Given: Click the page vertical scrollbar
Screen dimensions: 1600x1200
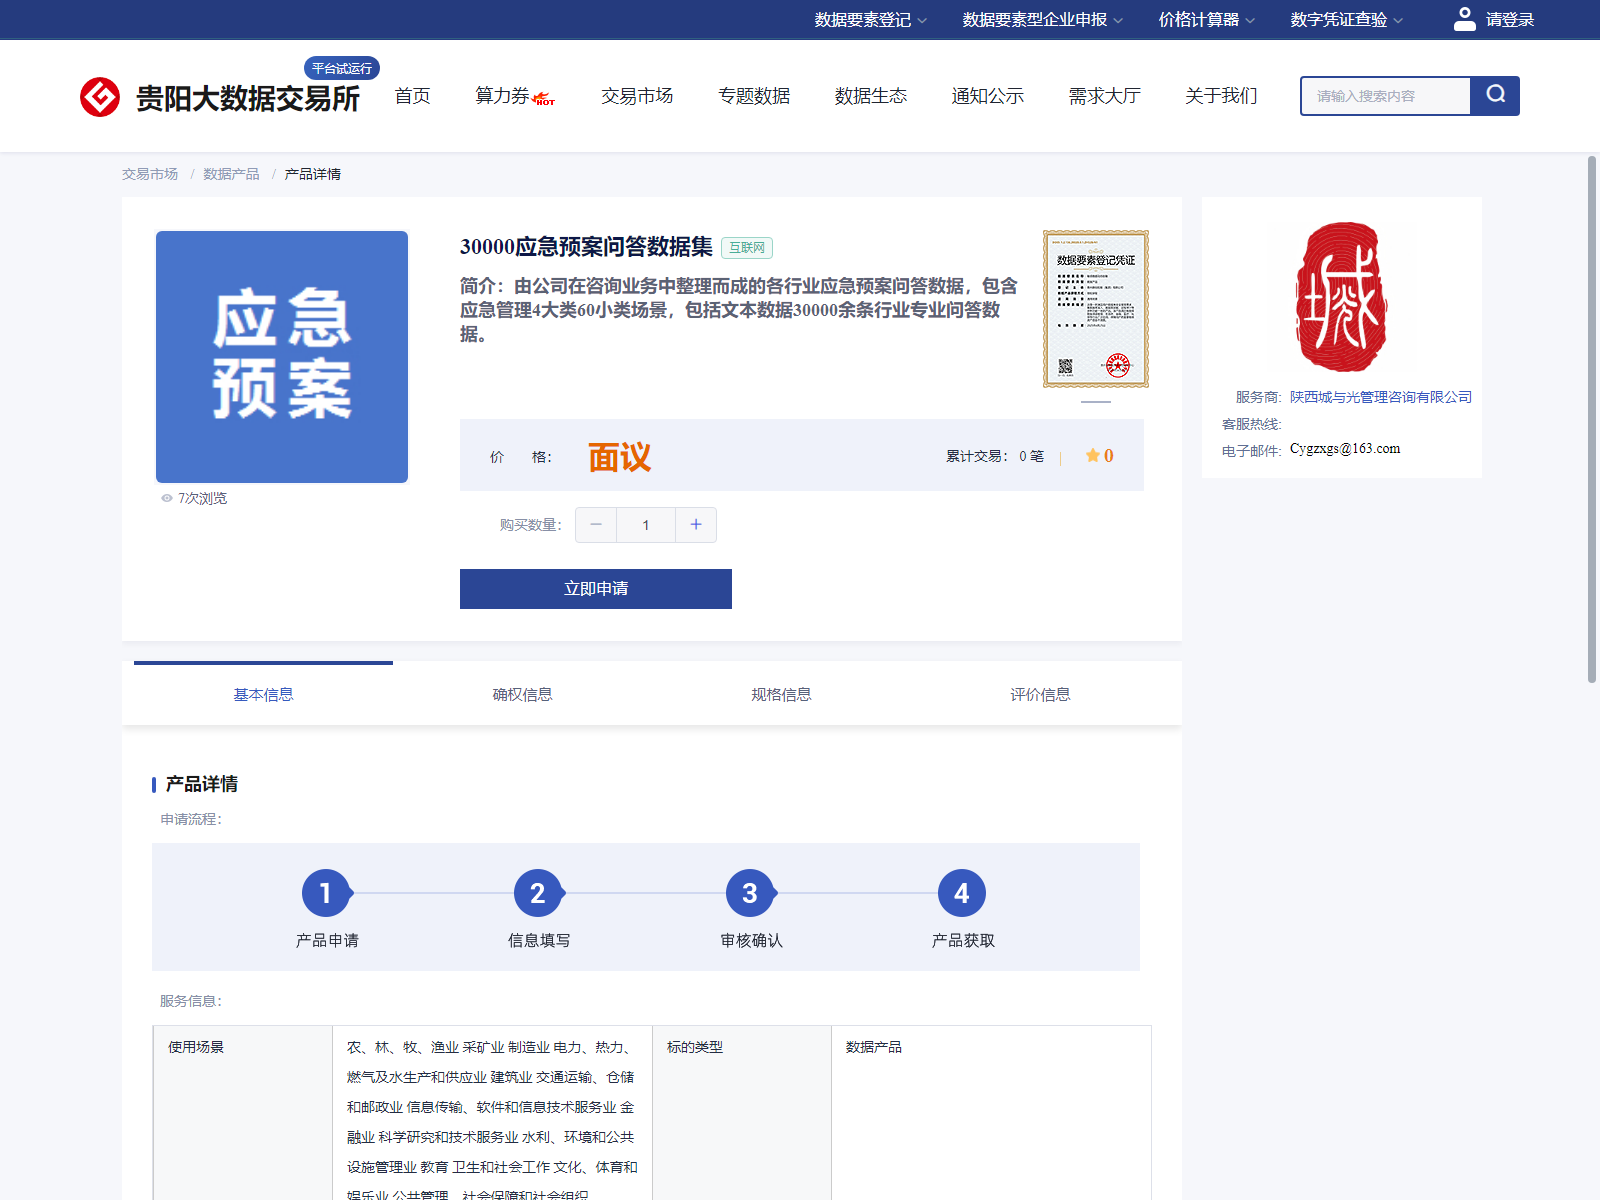Looking at the screenshot, I should coord(1592,420).
